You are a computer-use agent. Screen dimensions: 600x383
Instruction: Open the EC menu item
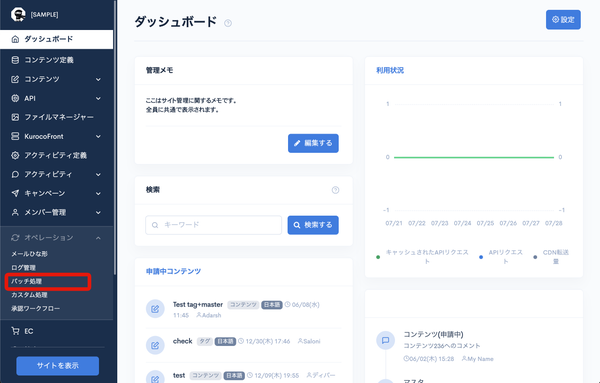pyautogui.click(x=57, y=331)
